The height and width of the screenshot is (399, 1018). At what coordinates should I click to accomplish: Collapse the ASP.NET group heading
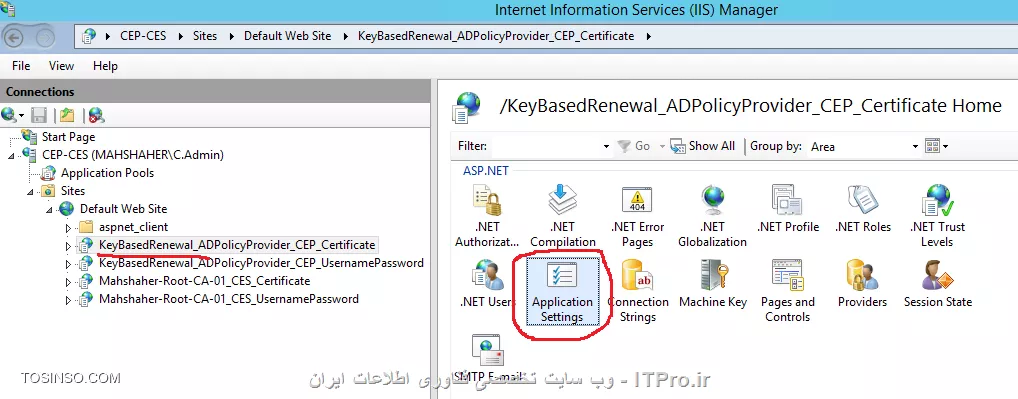tap(486, 171)
